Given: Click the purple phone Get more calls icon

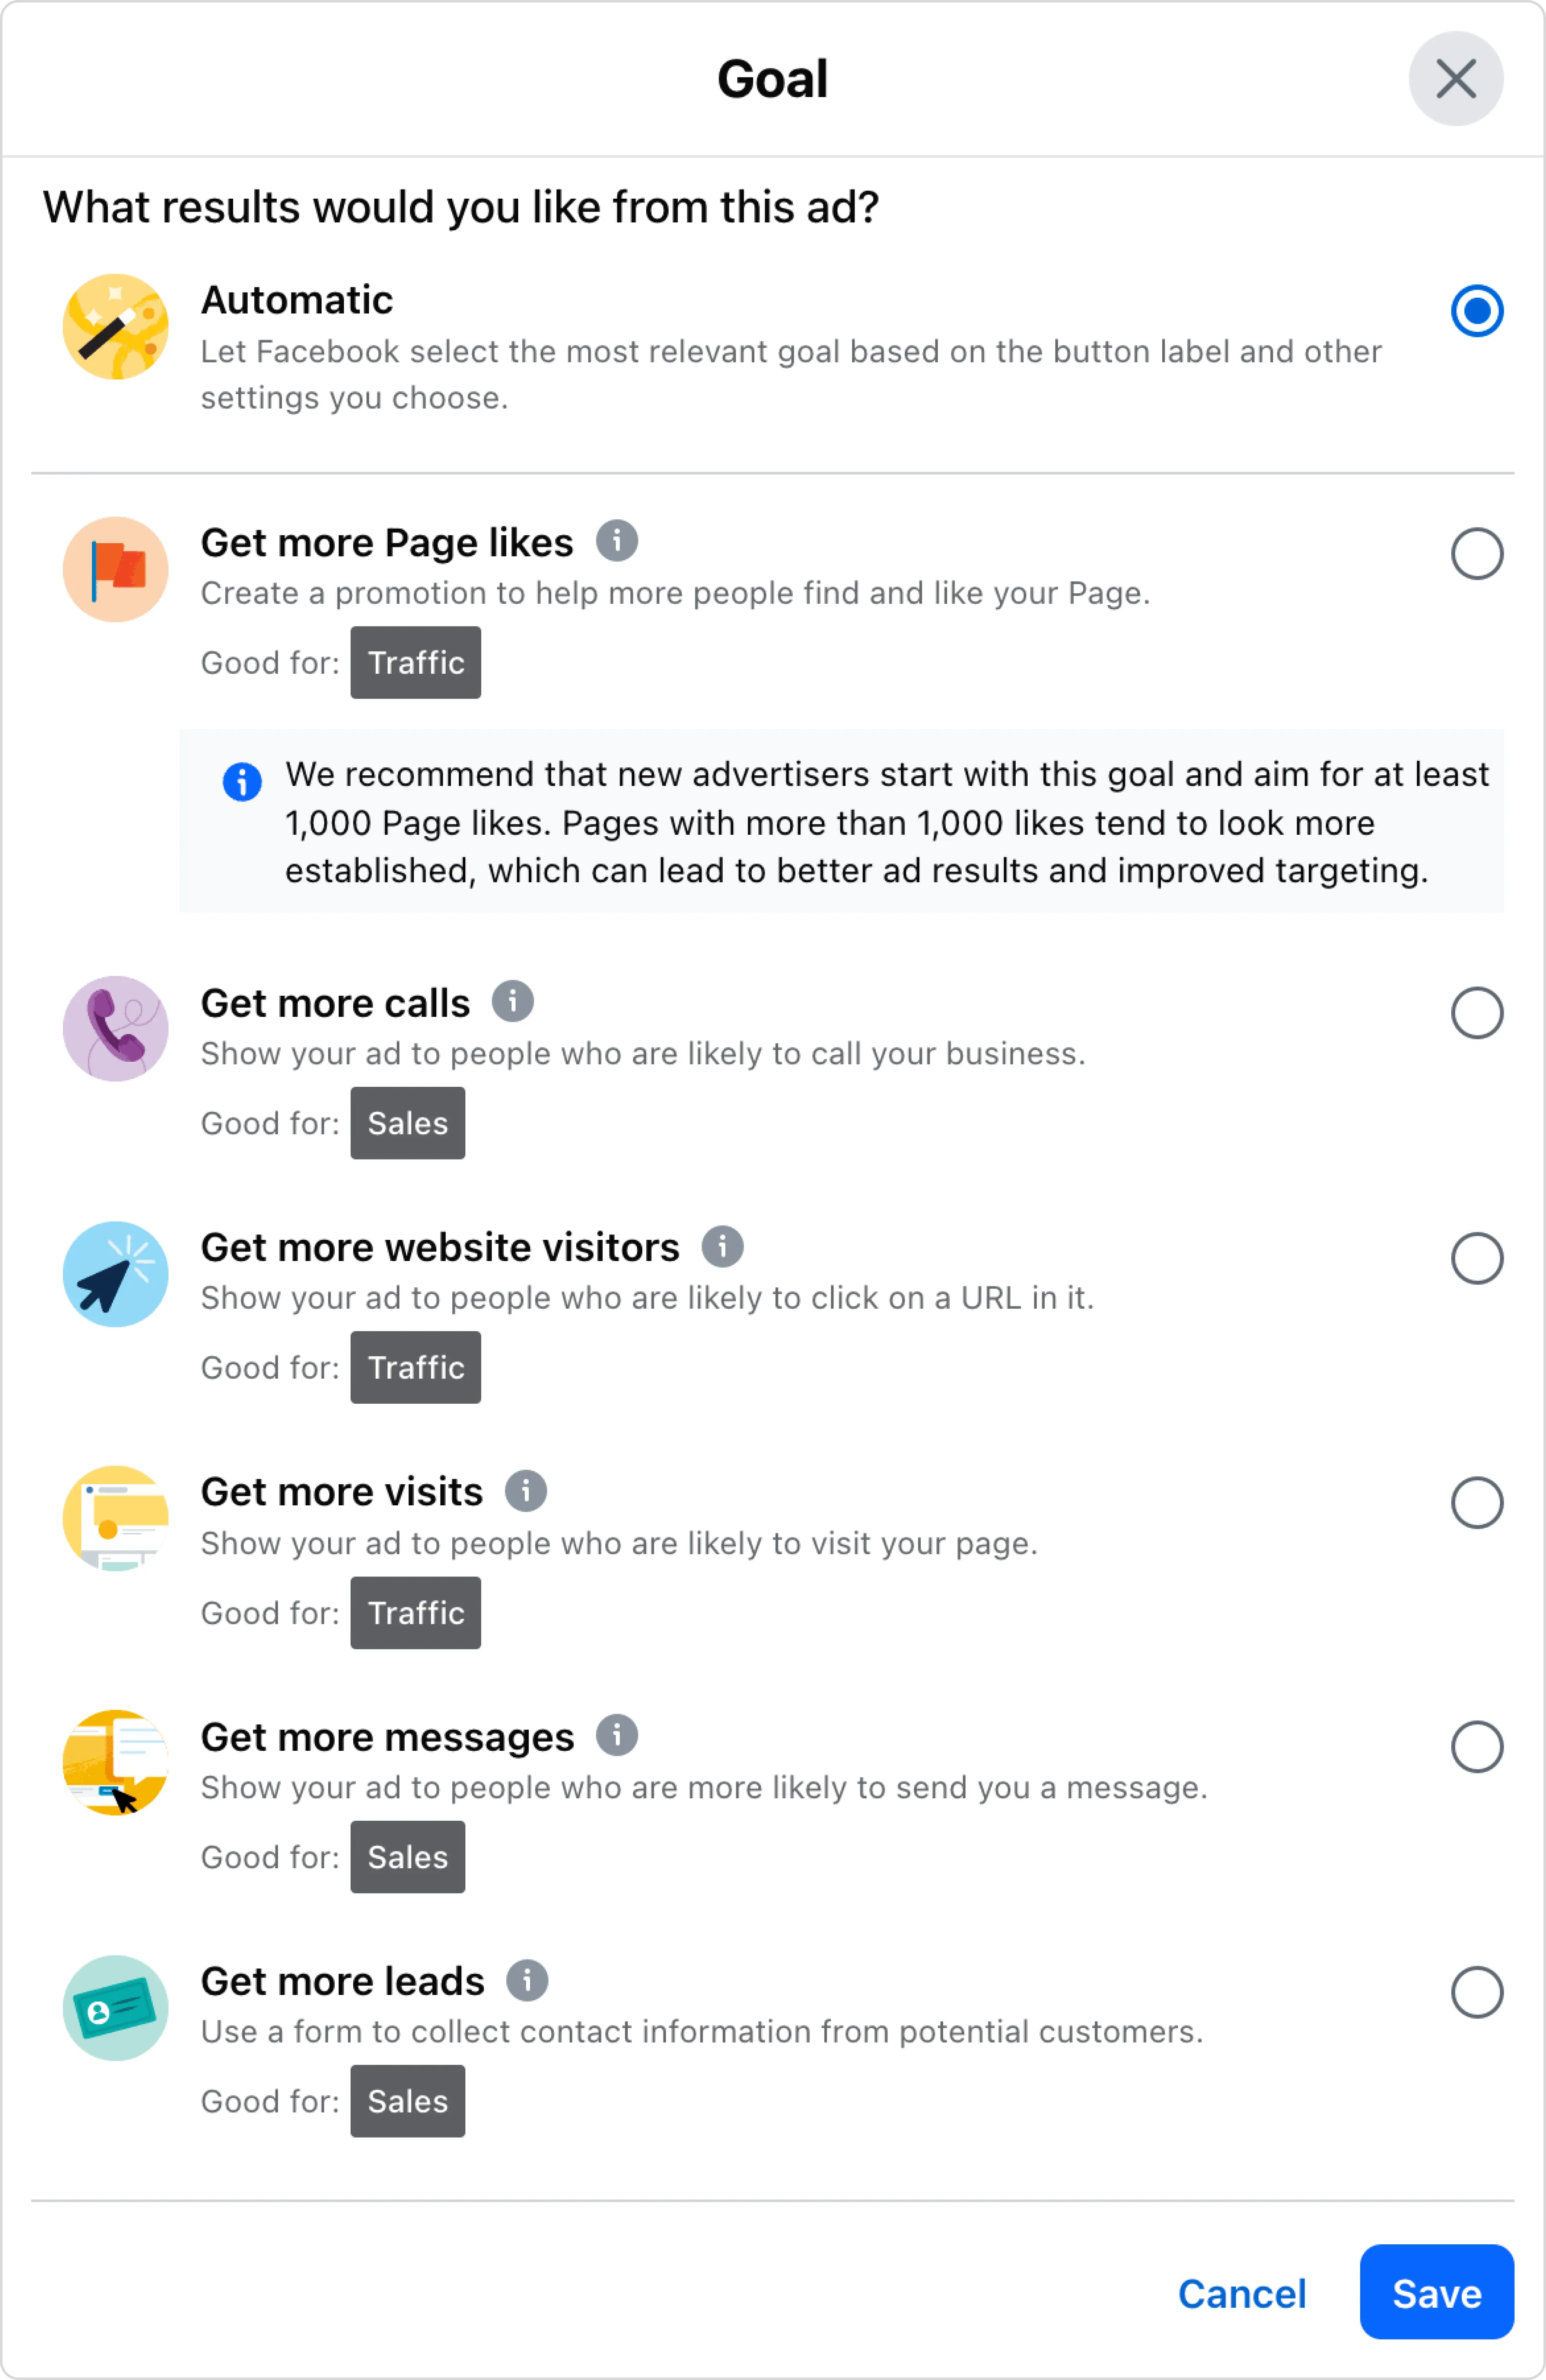Looking at the screenshot, I should (x=115, y=1028).
